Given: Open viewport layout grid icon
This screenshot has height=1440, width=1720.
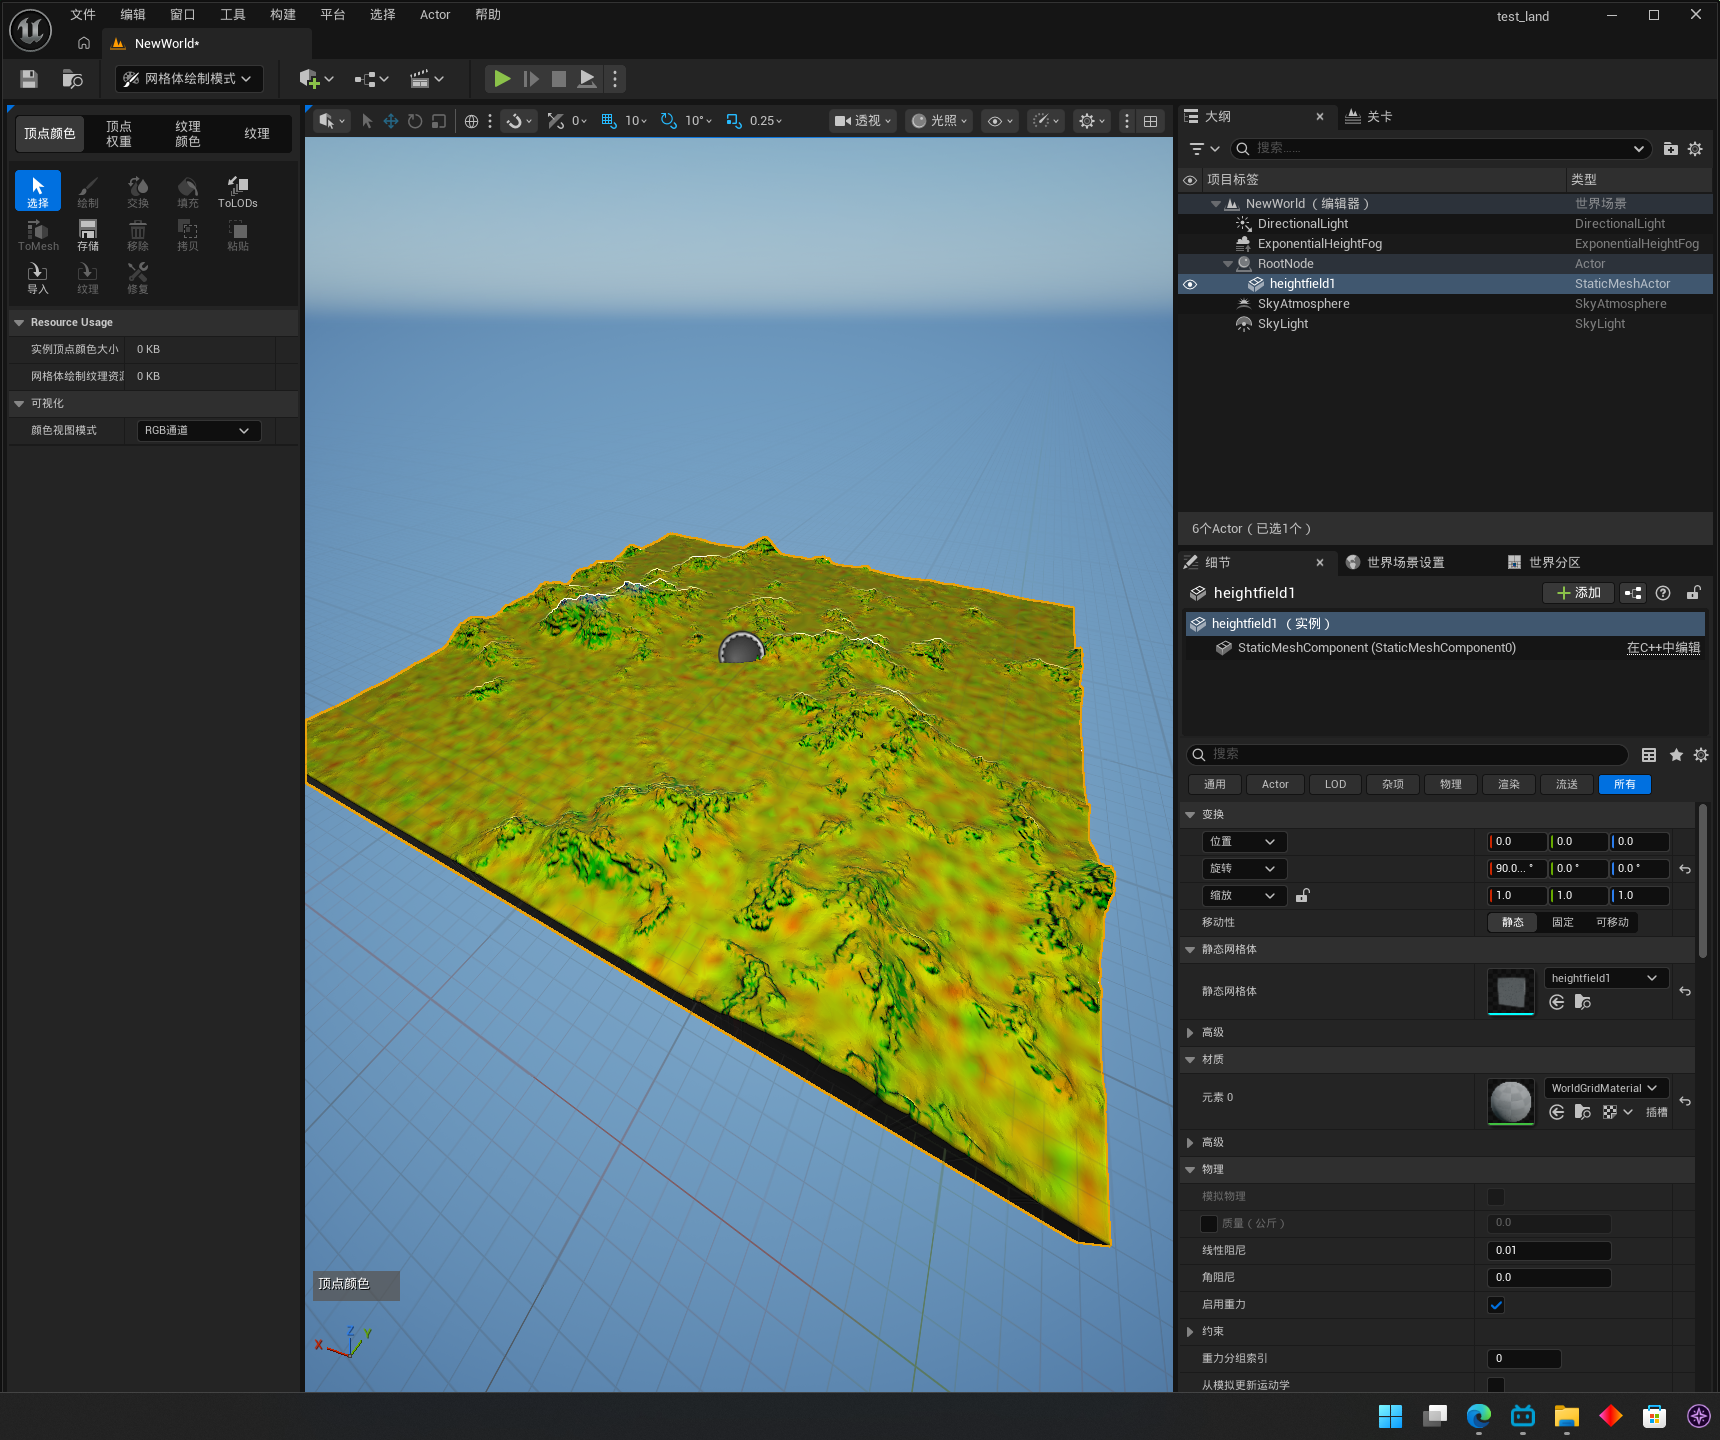Looking at the screenshot, I should [1151, 121].
